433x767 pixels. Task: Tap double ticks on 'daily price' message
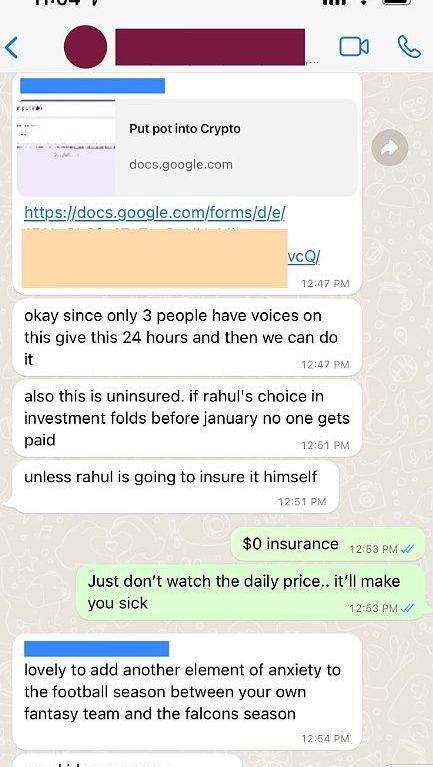pos(407,608)
